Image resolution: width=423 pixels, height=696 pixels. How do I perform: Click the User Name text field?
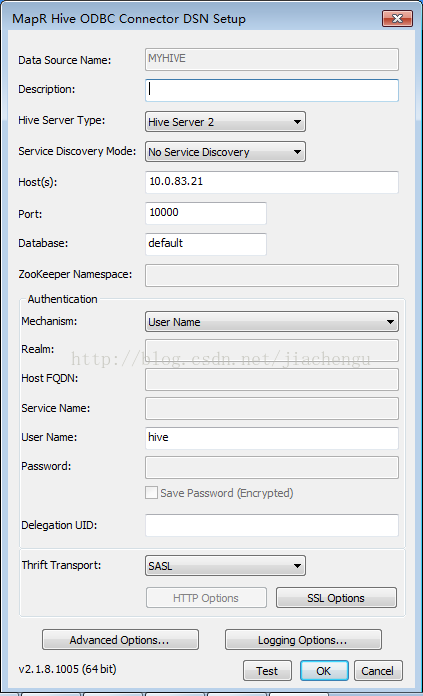point(272,438)
